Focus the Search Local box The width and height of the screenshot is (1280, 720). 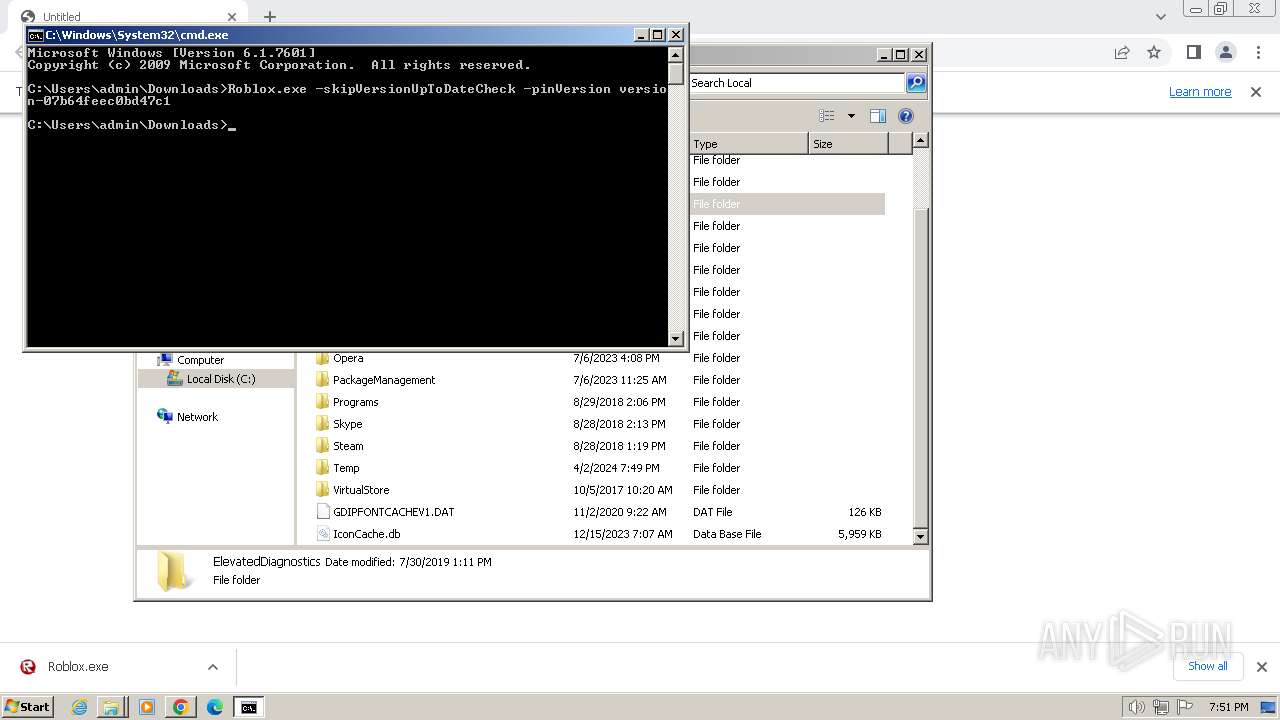[796, 83]
